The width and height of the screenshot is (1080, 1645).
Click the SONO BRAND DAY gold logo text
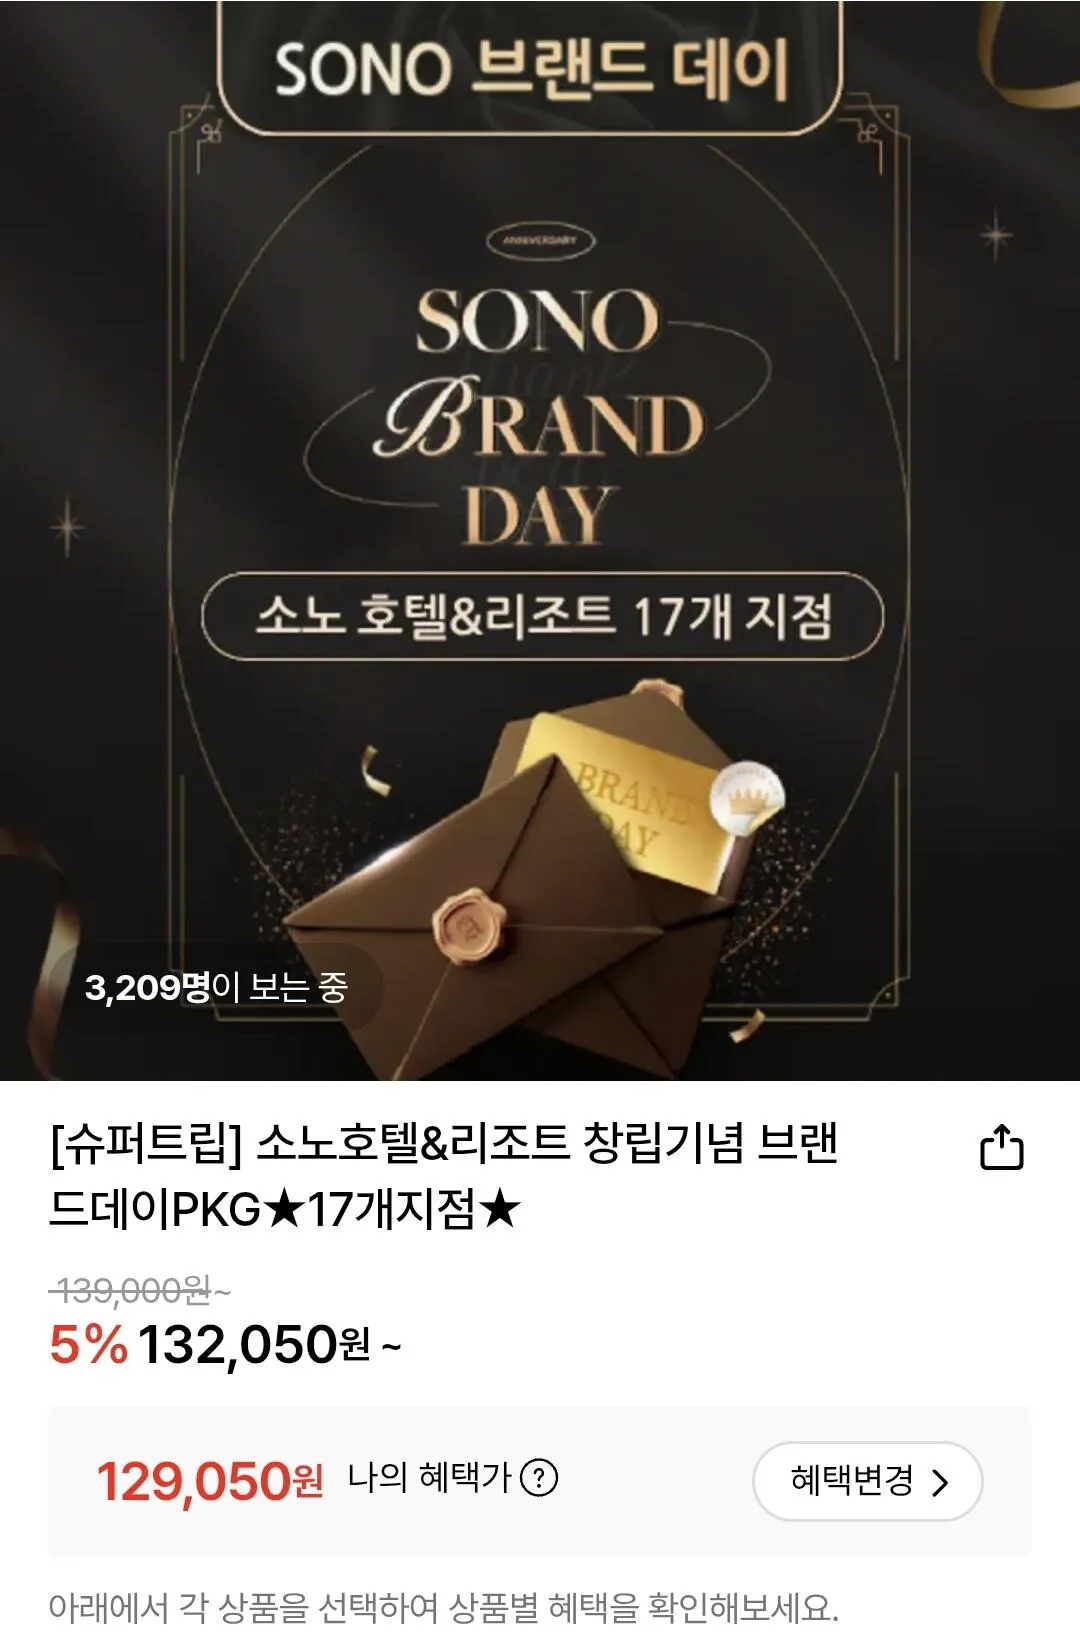[x=540, y=417]
